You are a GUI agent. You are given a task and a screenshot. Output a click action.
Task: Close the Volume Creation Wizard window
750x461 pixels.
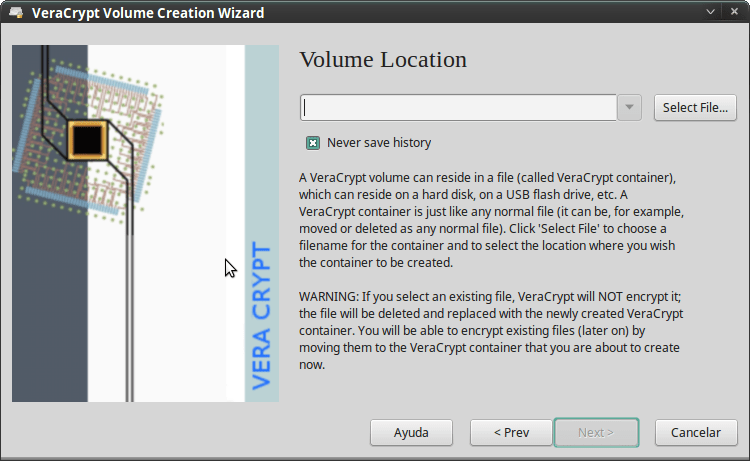coord(734,11)
